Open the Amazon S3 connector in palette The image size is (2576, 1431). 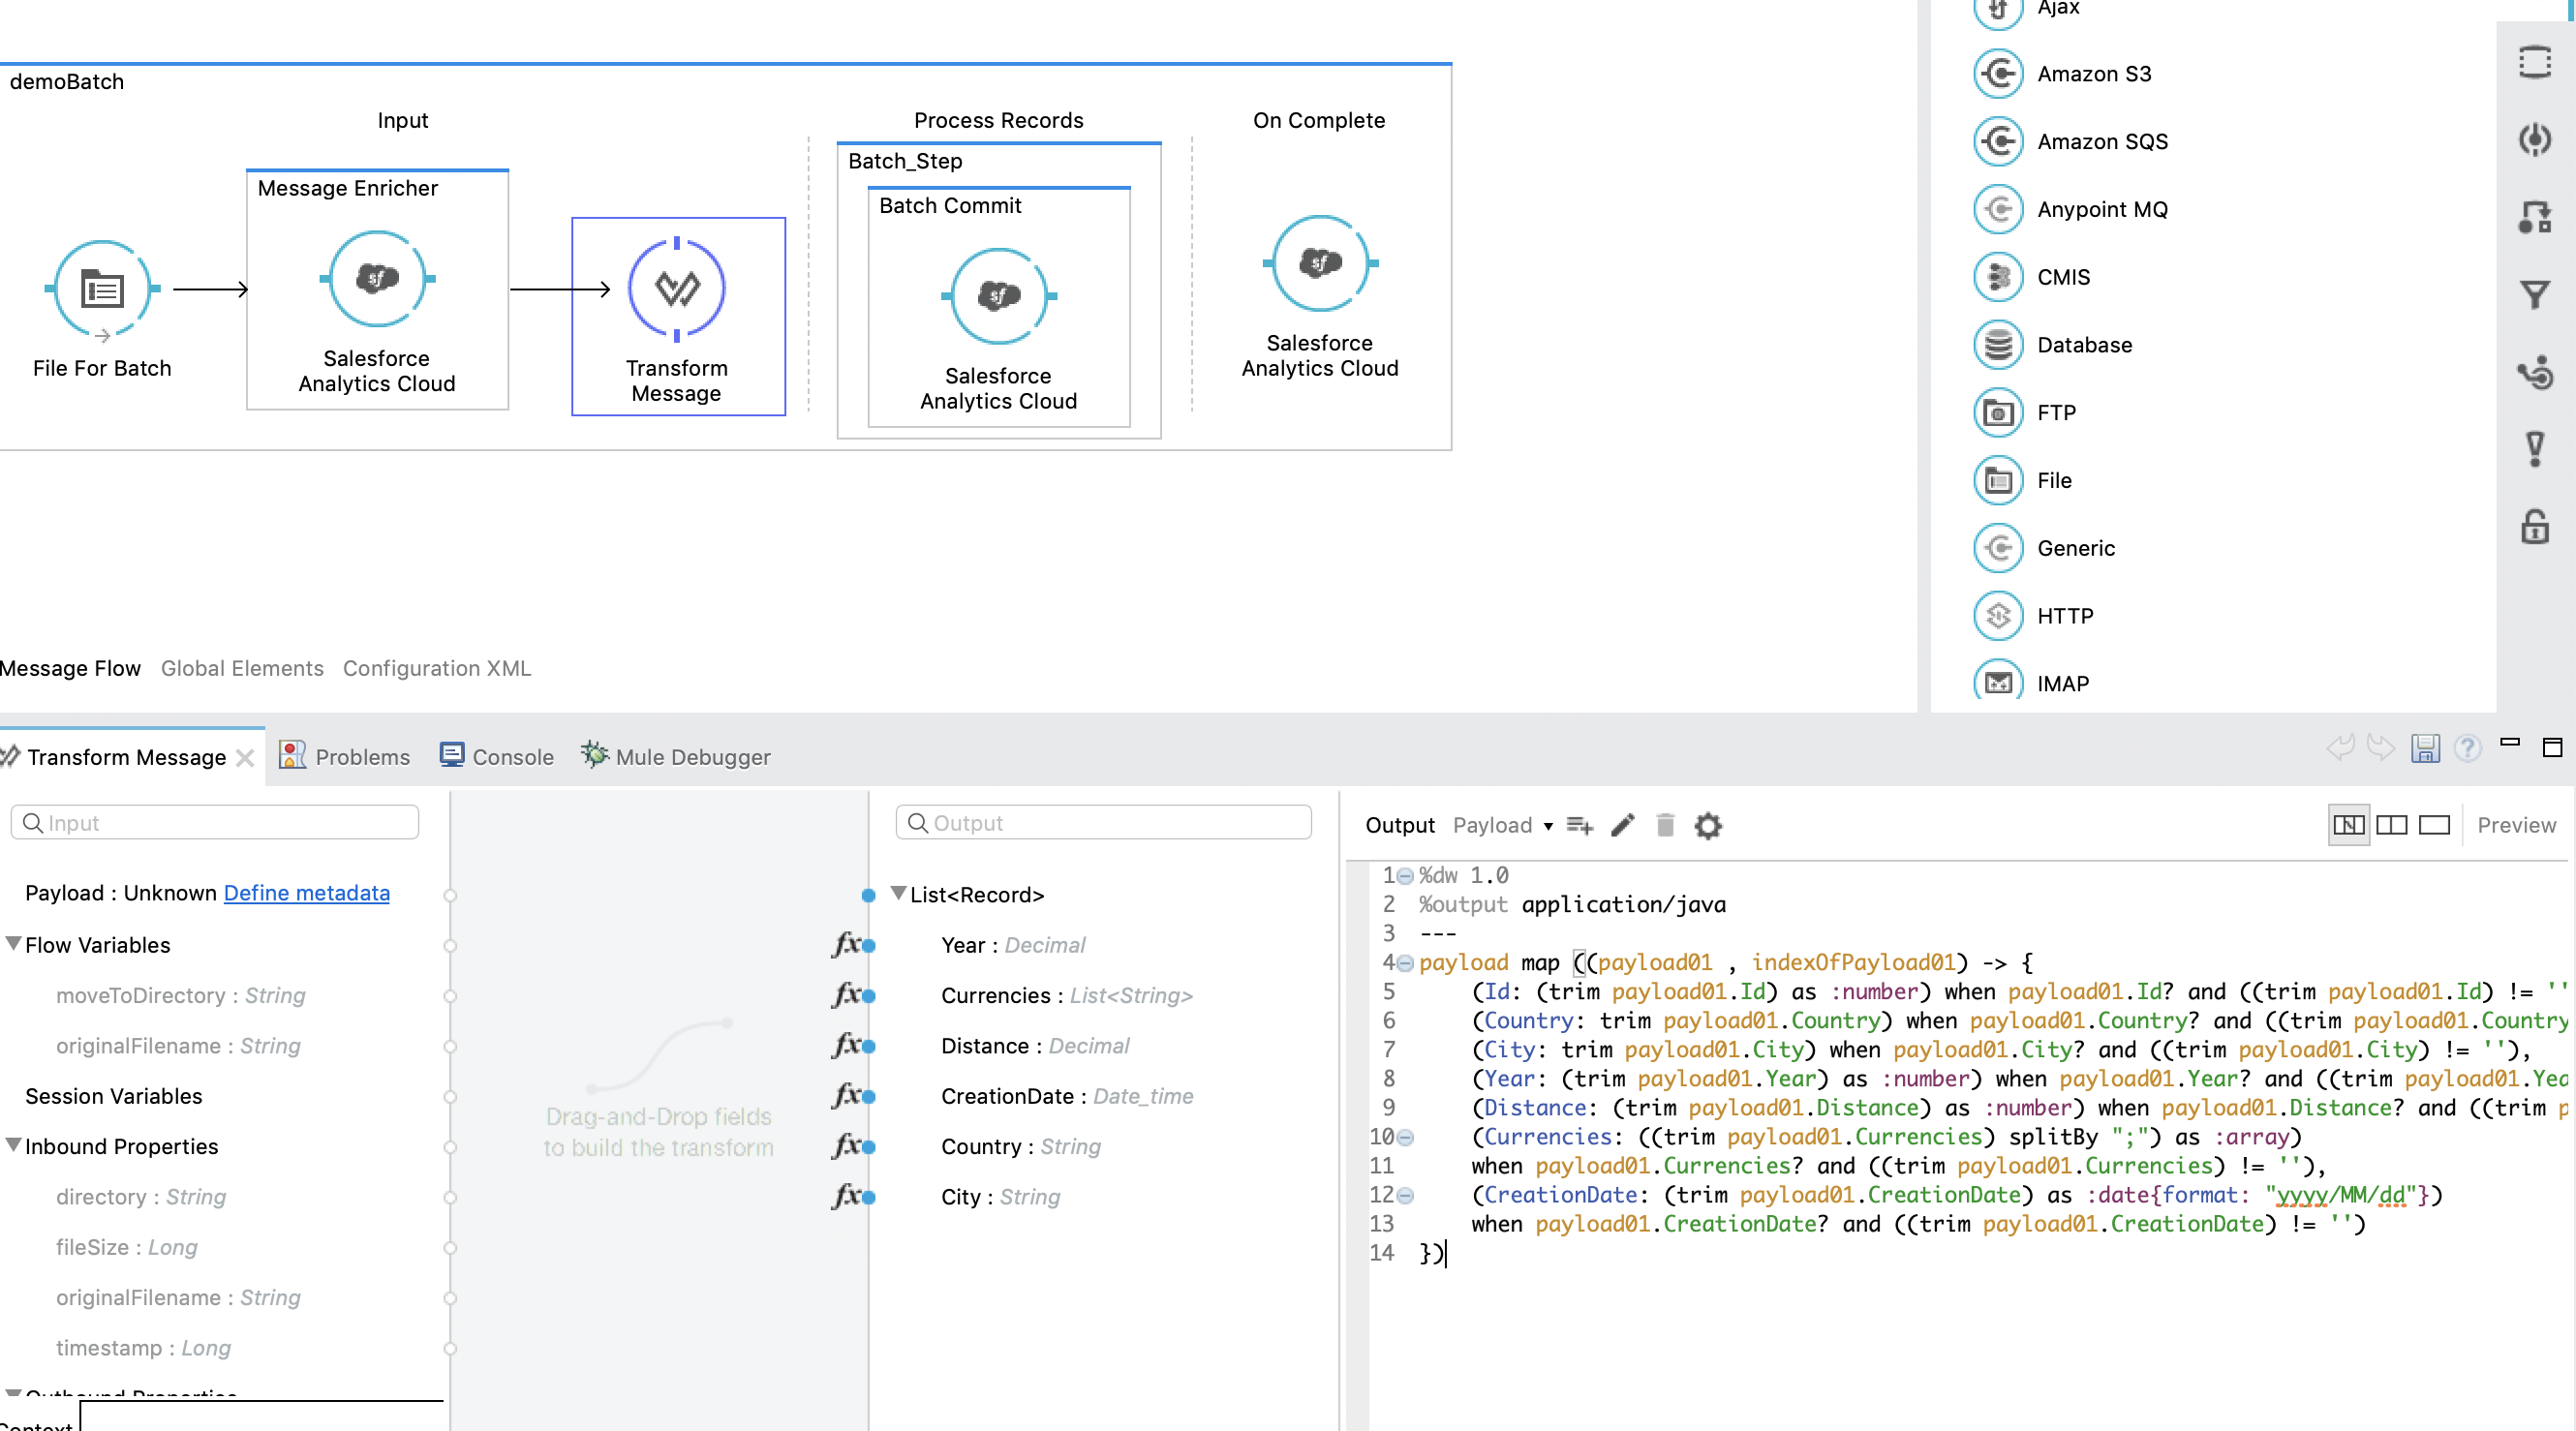[2095, 73]
